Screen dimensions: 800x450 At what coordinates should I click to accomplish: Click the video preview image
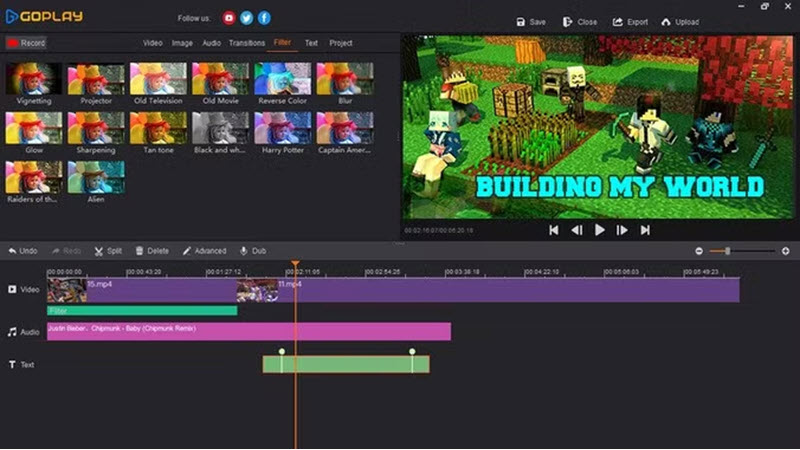(598, 127)
